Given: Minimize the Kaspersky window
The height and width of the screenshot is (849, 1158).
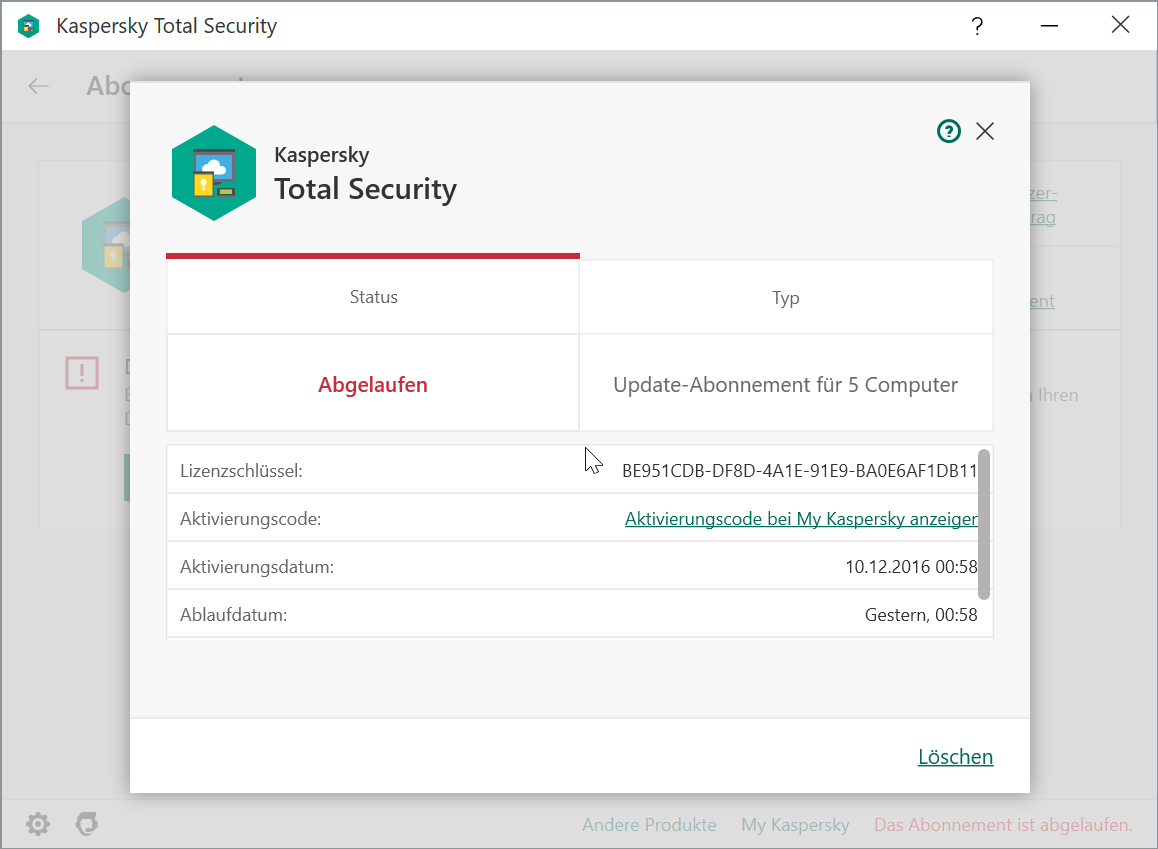Looking at the screenshot, I should click(x=1049, y=26).
